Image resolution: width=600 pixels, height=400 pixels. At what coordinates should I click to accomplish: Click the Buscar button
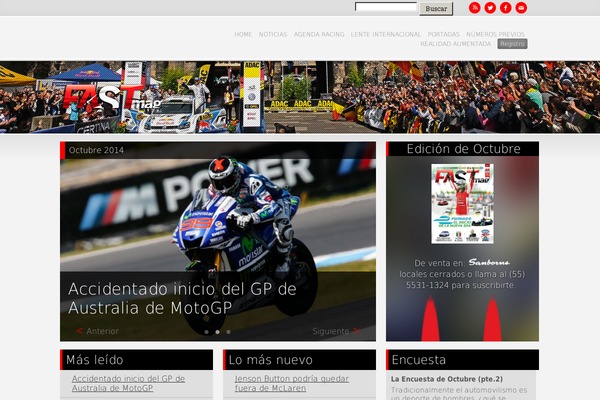[436, 8]
